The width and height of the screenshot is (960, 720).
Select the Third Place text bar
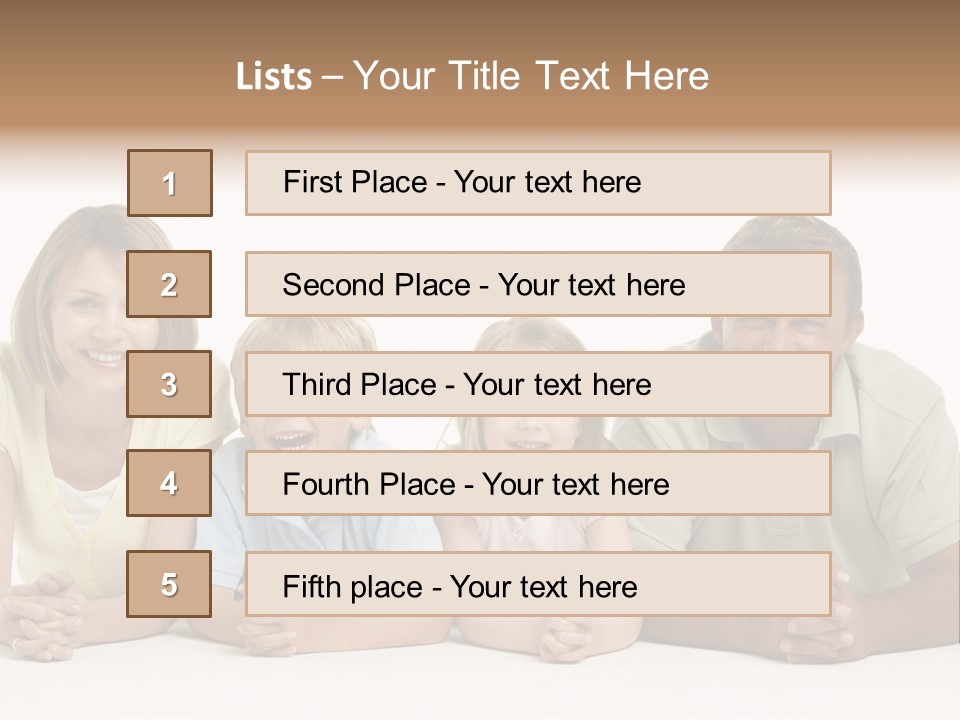point(538,384)
